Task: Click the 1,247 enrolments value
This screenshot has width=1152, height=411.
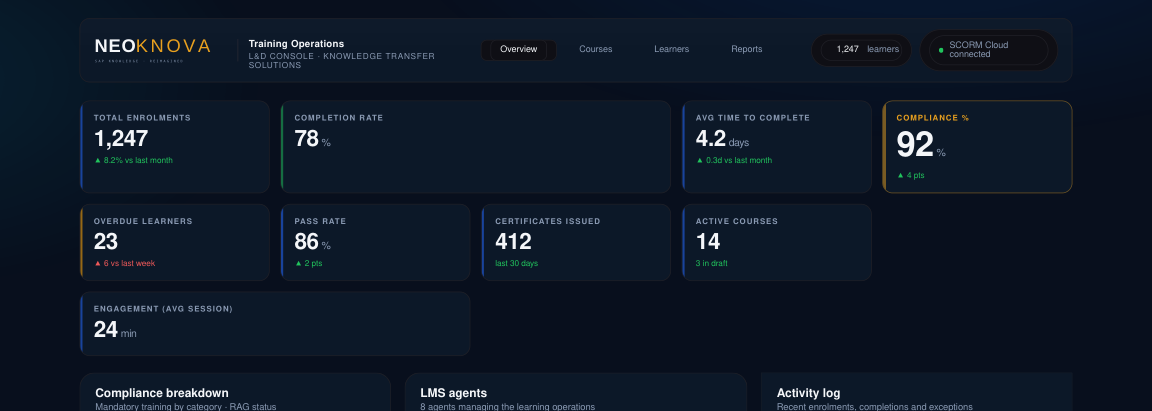Action: click(x=121, y=138)
